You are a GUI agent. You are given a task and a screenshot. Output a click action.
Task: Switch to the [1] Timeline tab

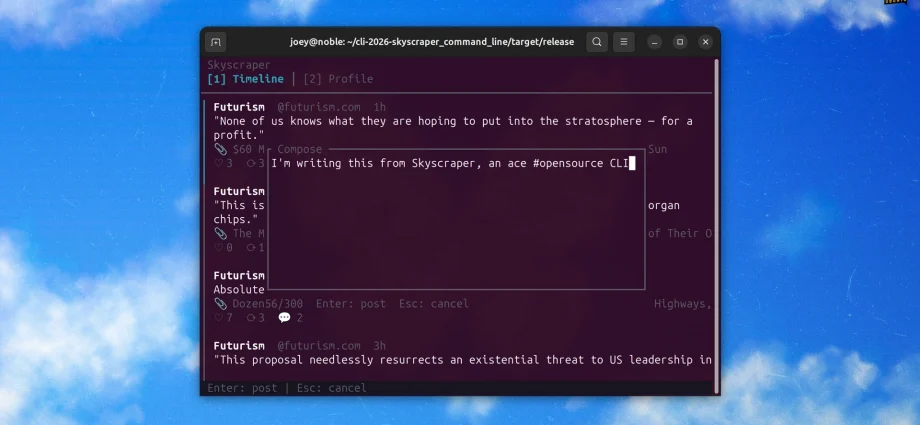(245, 79)
